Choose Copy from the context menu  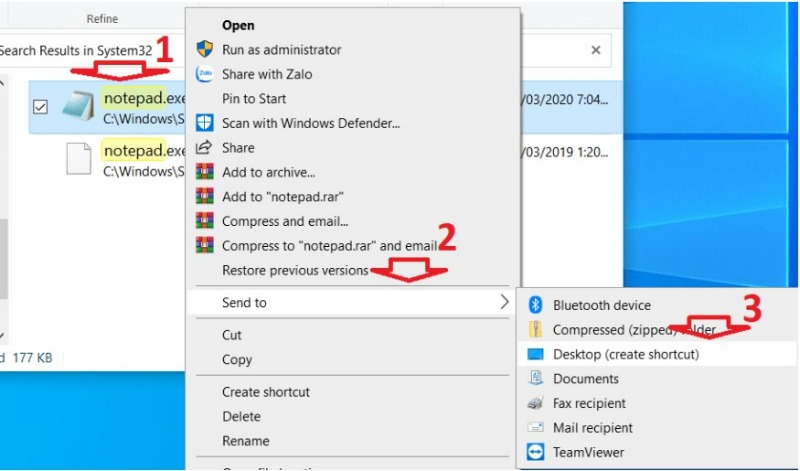[x=237, y=359]
